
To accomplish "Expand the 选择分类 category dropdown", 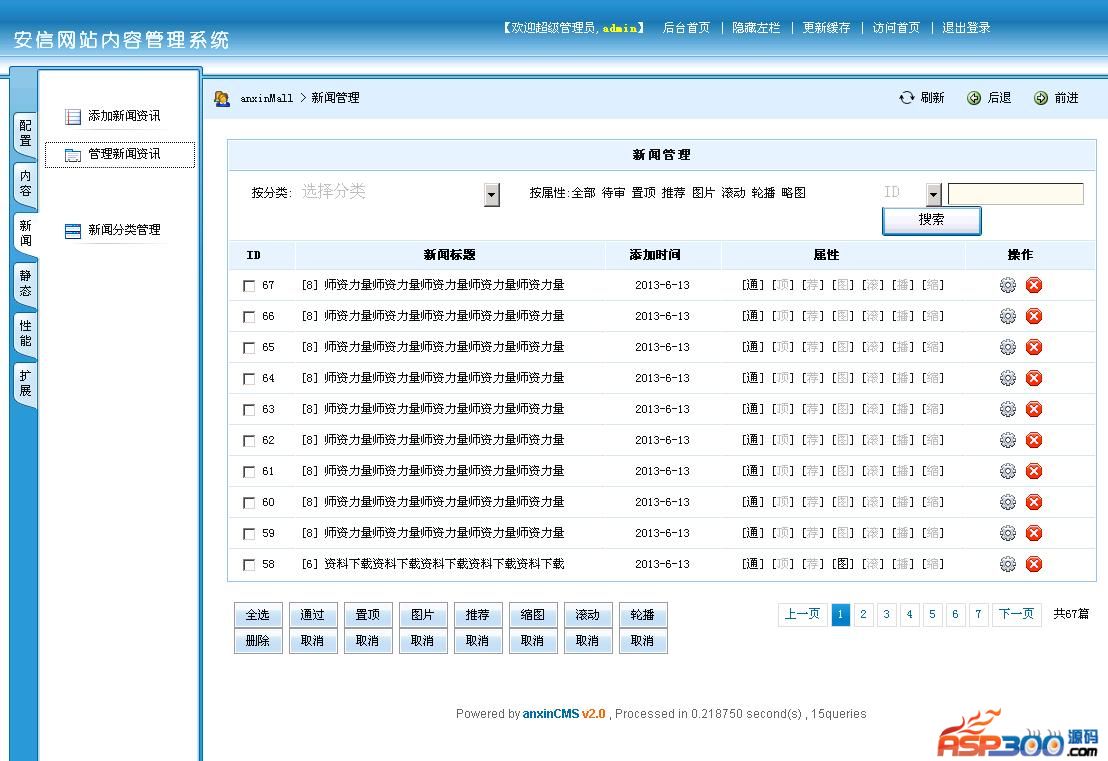I will pyautogui.click(x=491, y=194).
